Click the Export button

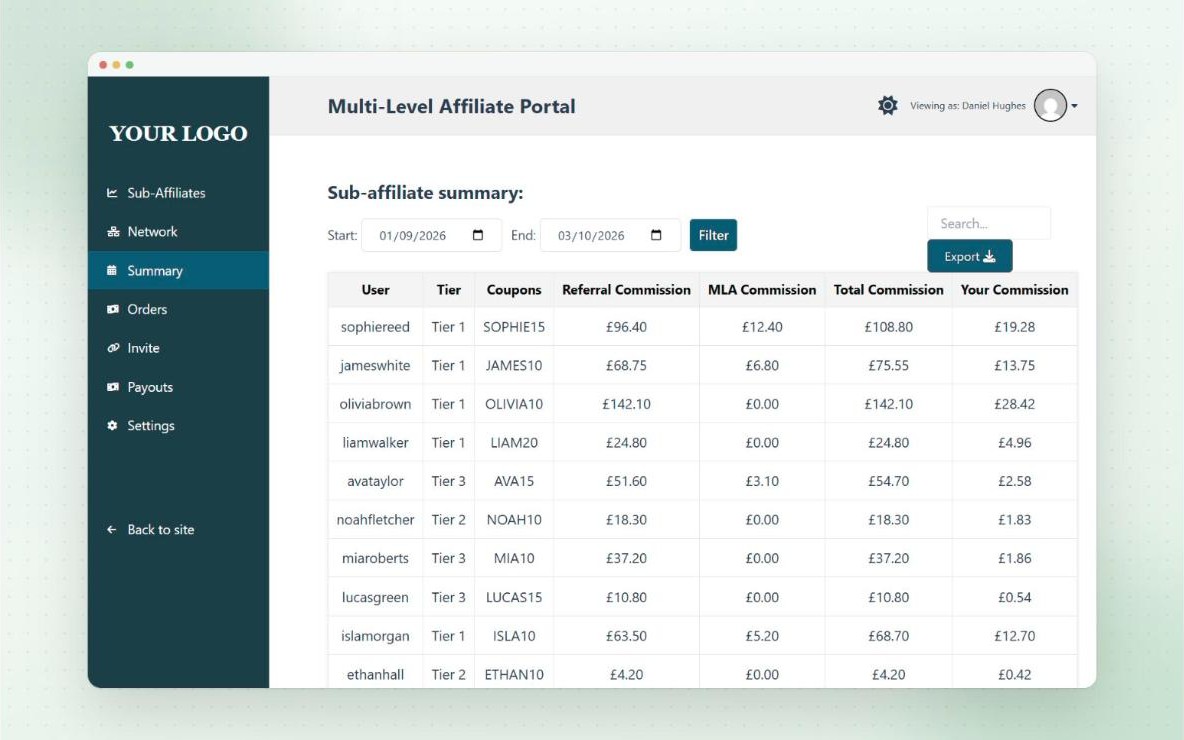(x=970, y=257)
